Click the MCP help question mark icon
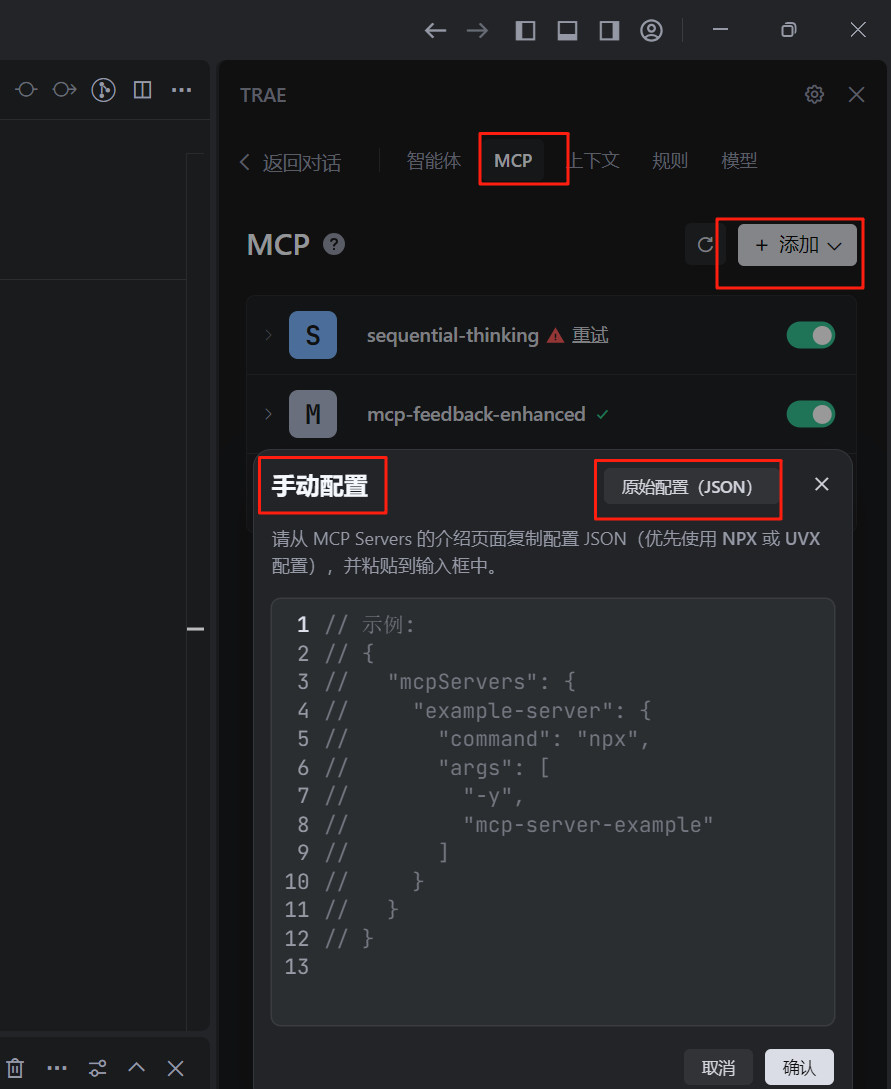This screenshot has width=891, height=1089. coord(334,244)
